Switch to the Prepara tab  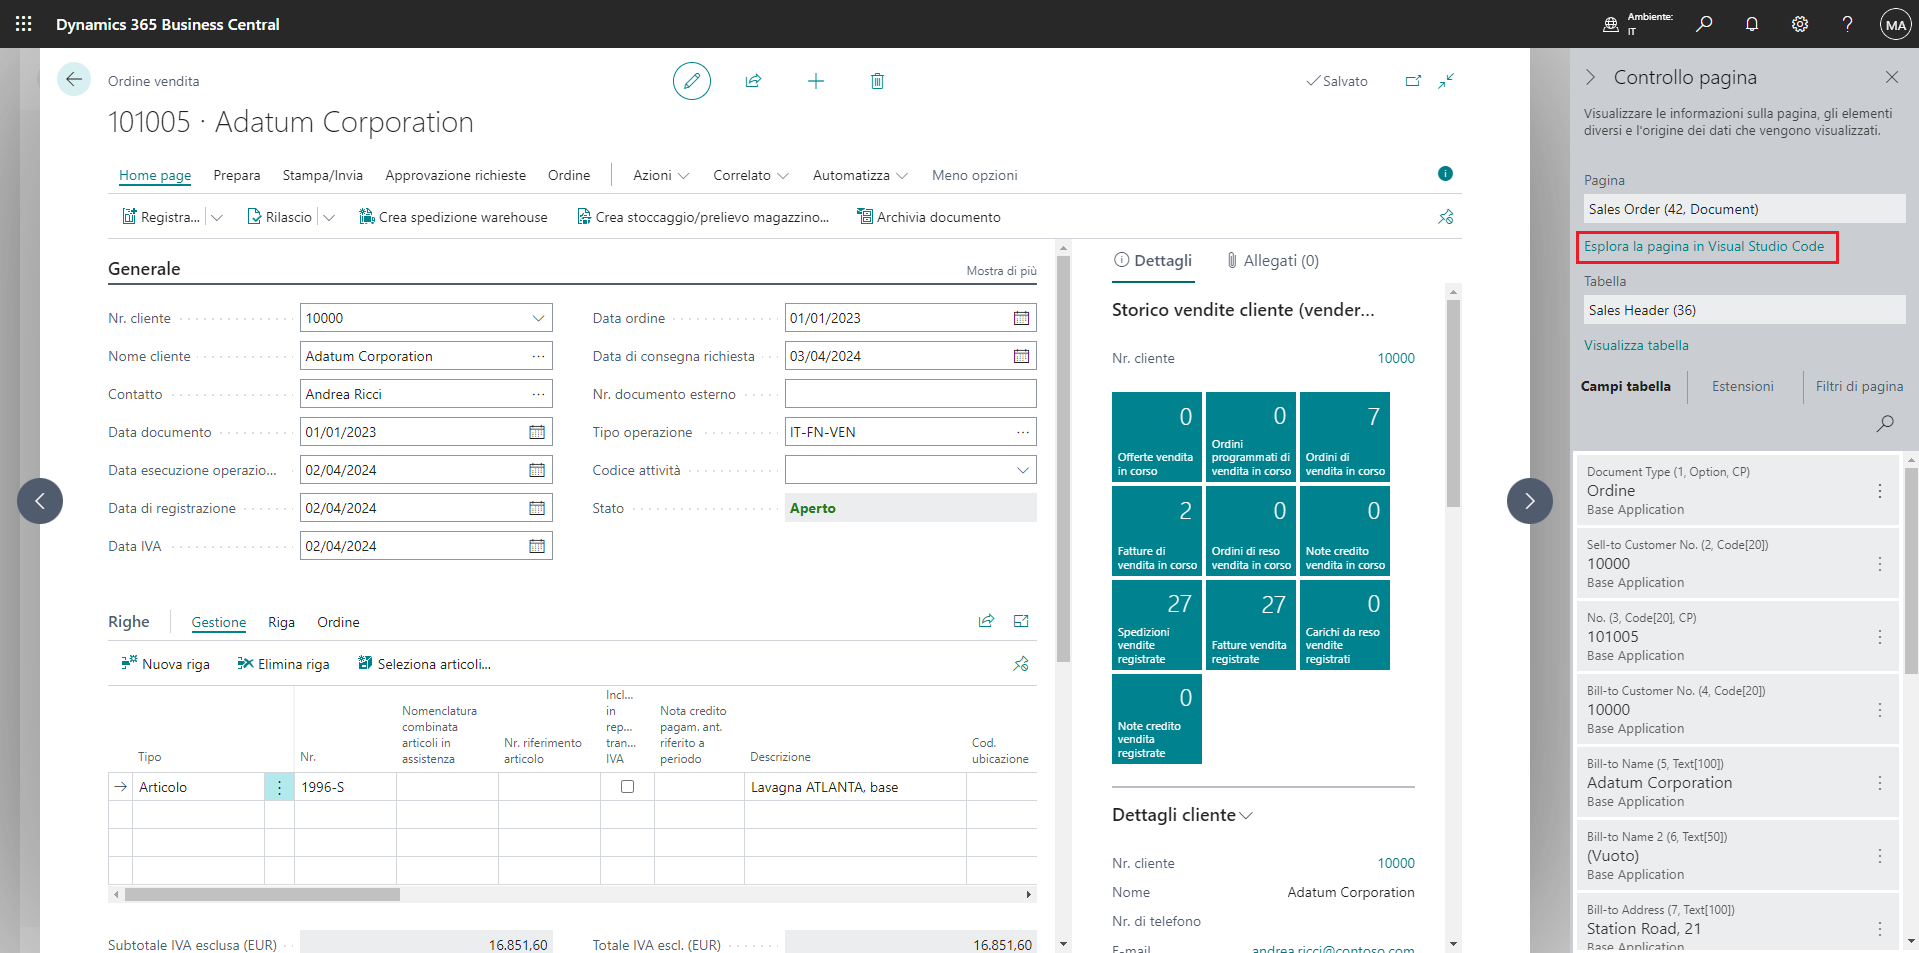pyautogui.click(x=237, y=175)
